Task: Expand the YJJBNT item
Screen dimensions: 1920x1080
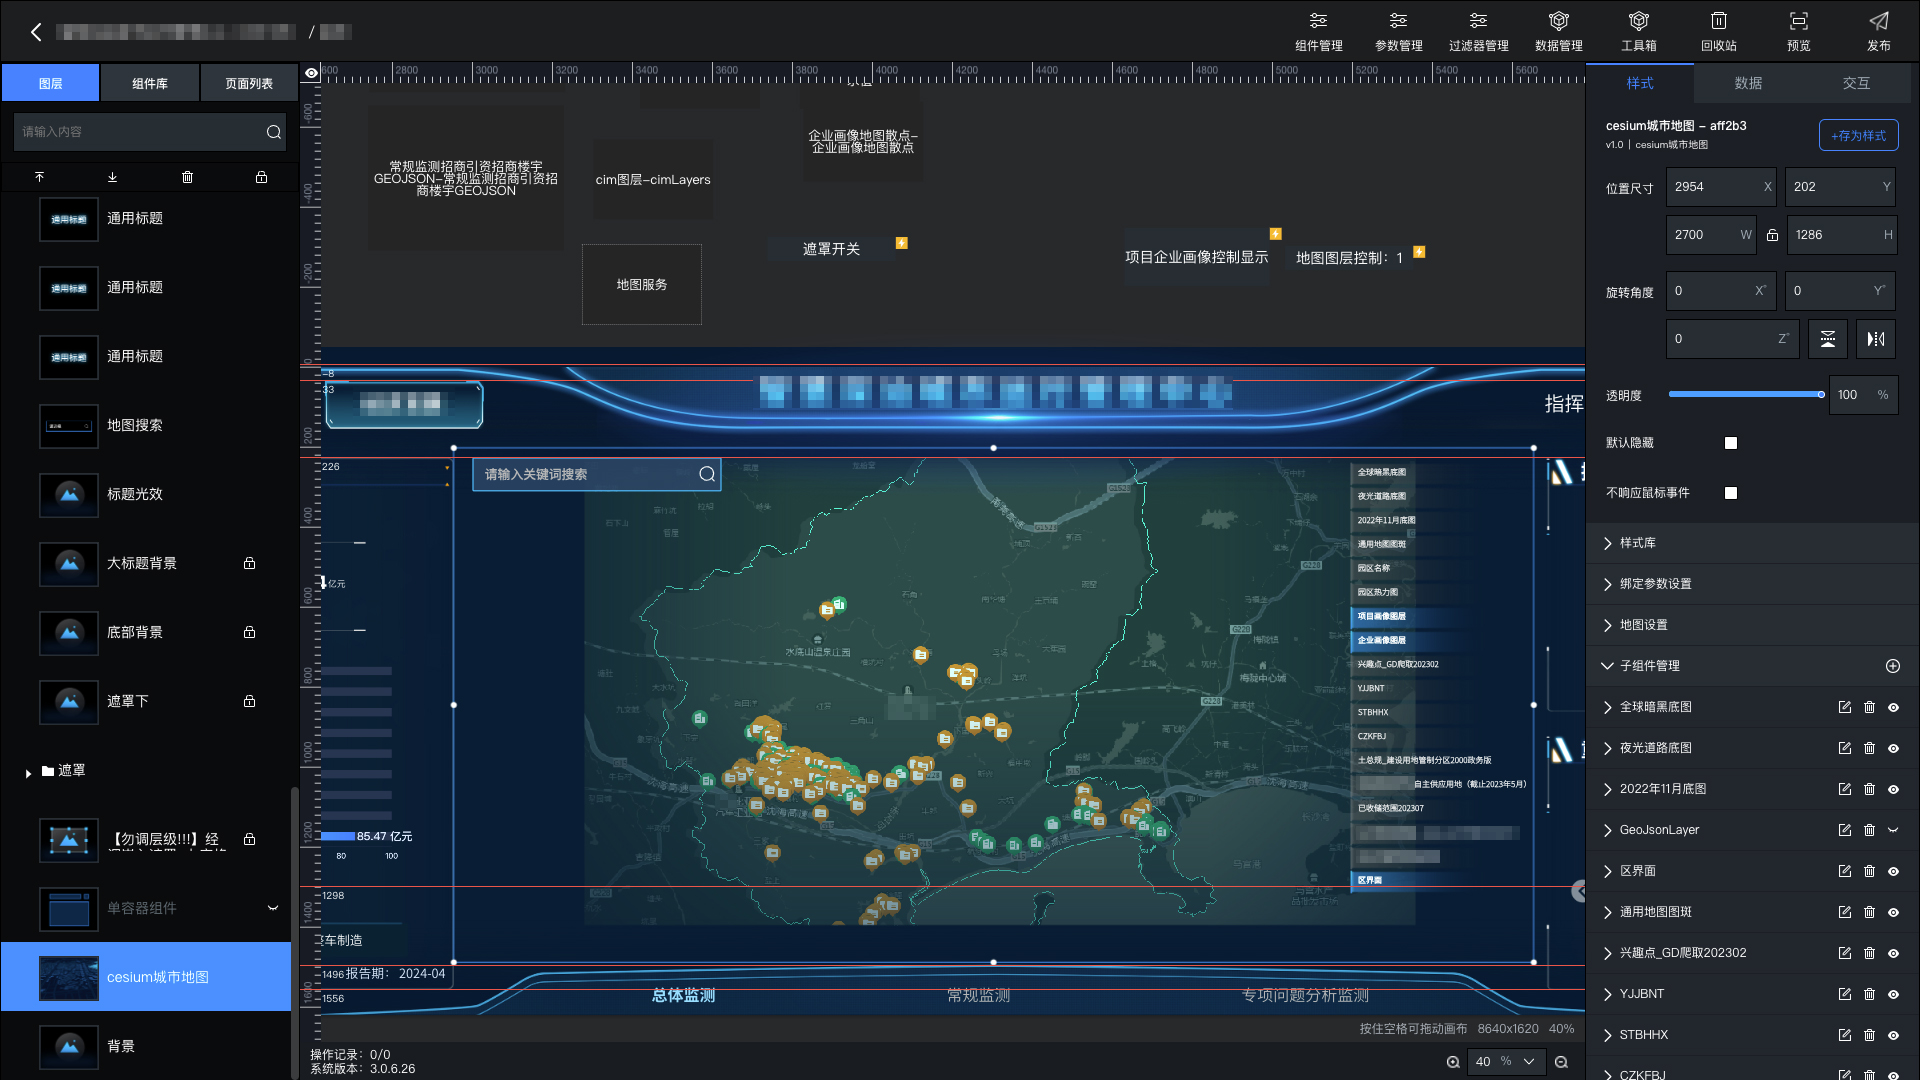Action: click(x=1607, y=994)
